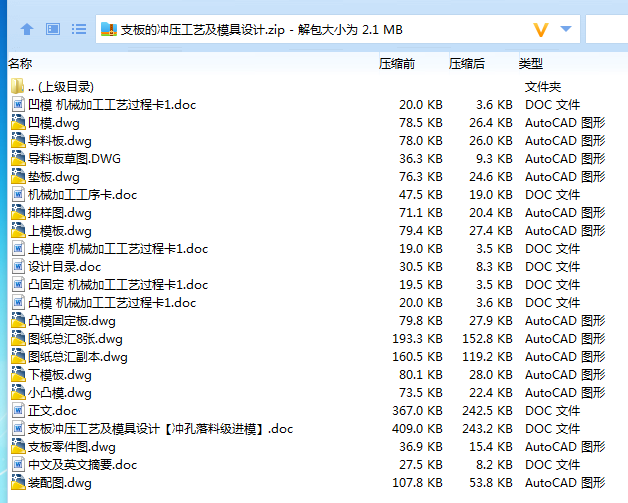
Task: Select the 导料板.dwg file icon
Action: [18, 140]
